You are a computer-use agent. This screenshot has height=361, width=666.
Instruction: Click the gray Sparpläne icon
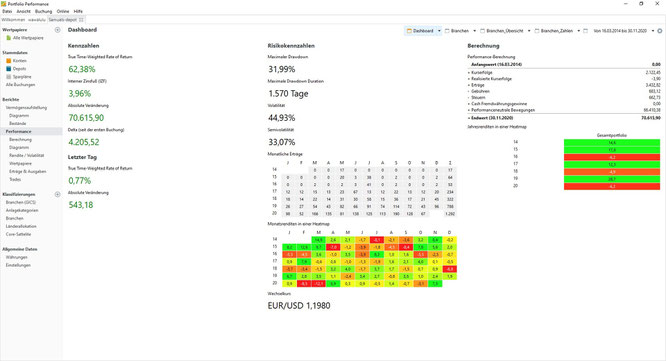[8, 77]
